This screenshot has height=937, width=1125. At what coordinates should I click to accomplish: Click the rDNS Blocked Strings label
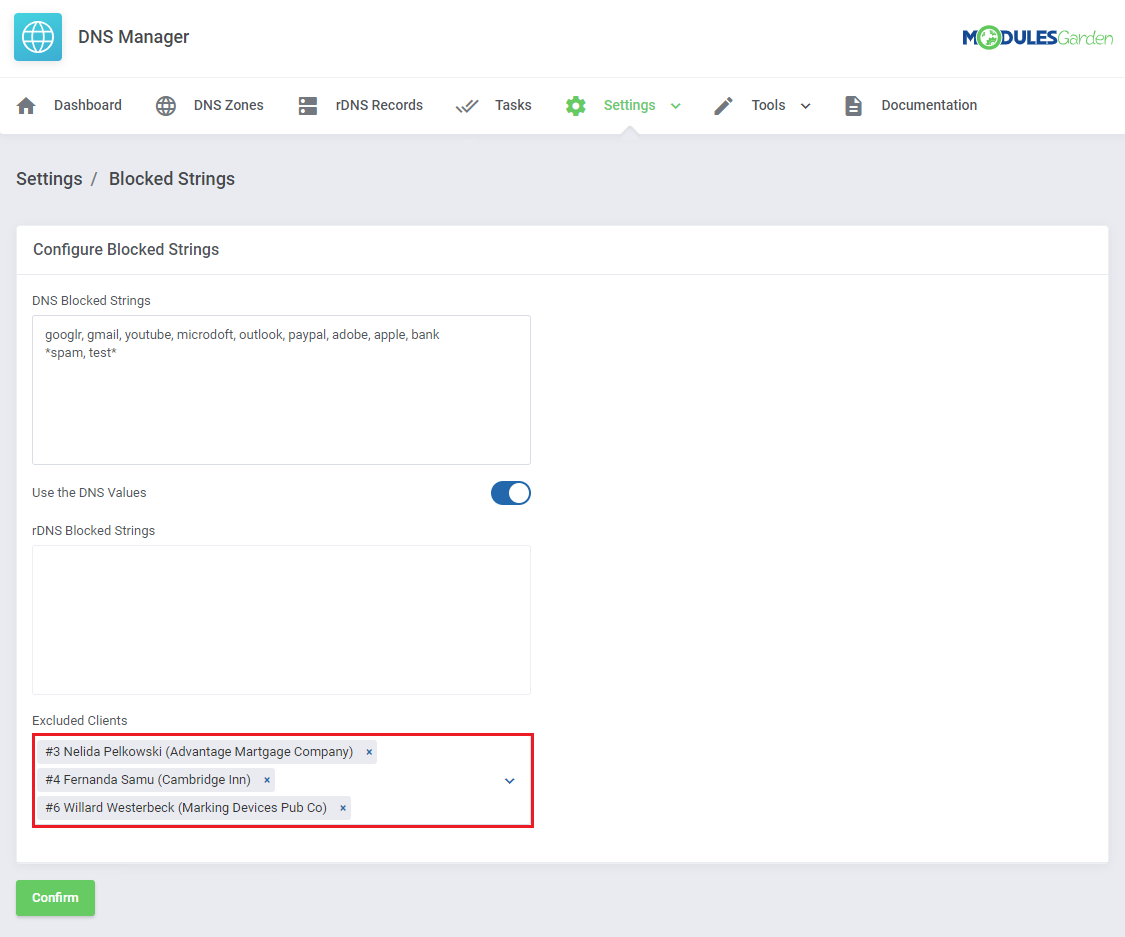(x=93, y=531)
